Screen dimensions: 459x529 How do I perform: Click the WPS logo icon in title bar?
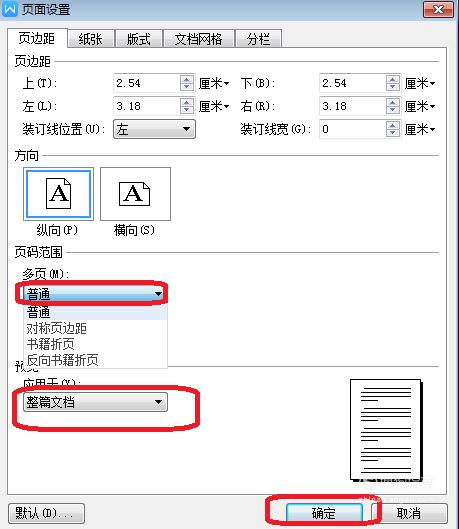pos(9,9)
